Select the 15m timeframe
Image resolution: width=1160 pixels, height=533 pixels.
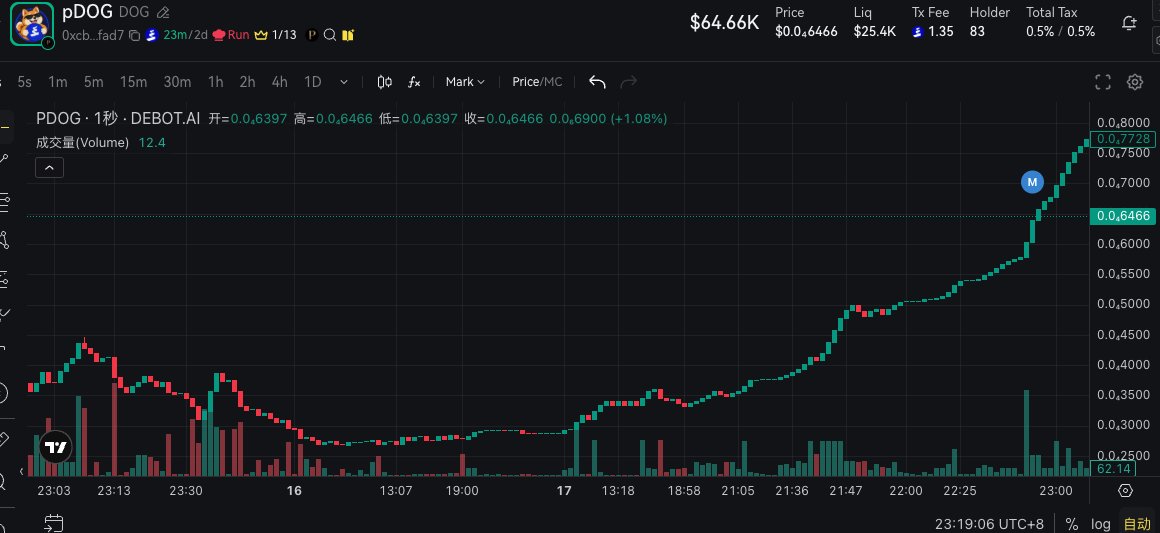(133, 82)
